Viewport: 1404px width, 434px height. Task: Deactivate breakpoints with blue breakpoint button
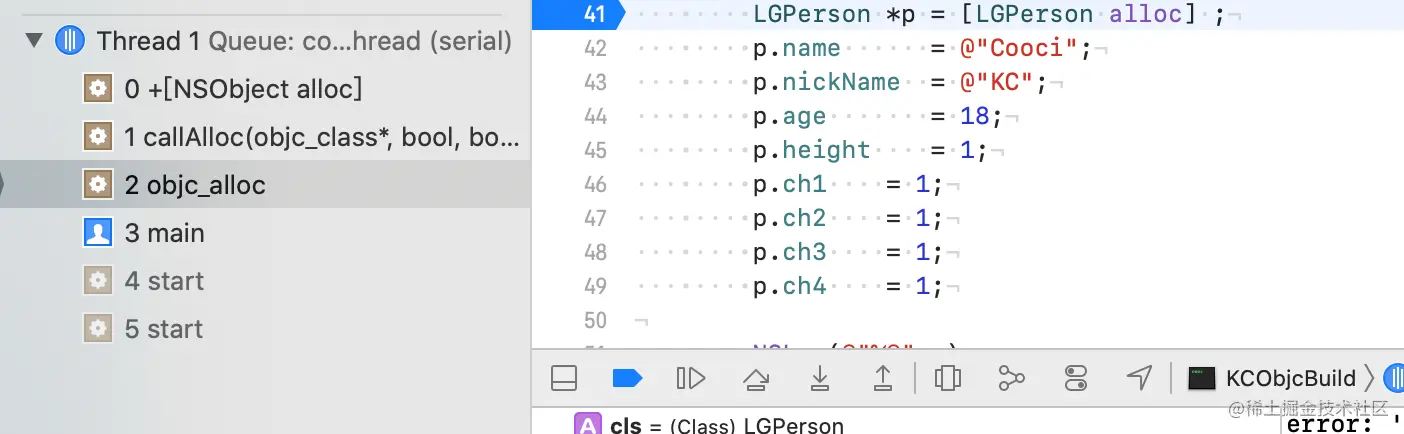coord(626,378)
